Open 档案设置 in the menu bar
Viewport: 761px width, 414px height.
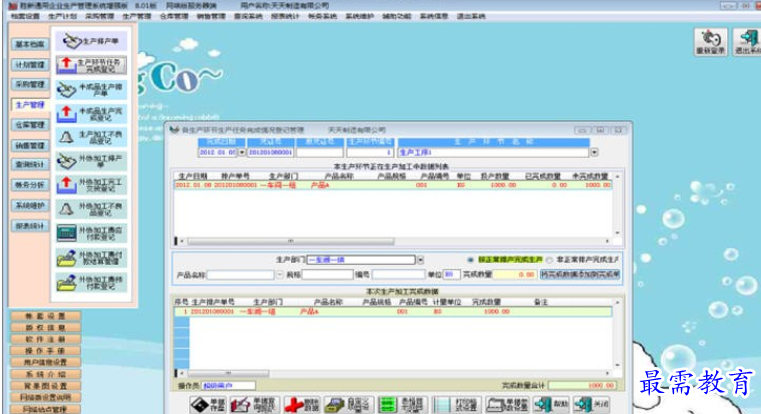(25, 16)
